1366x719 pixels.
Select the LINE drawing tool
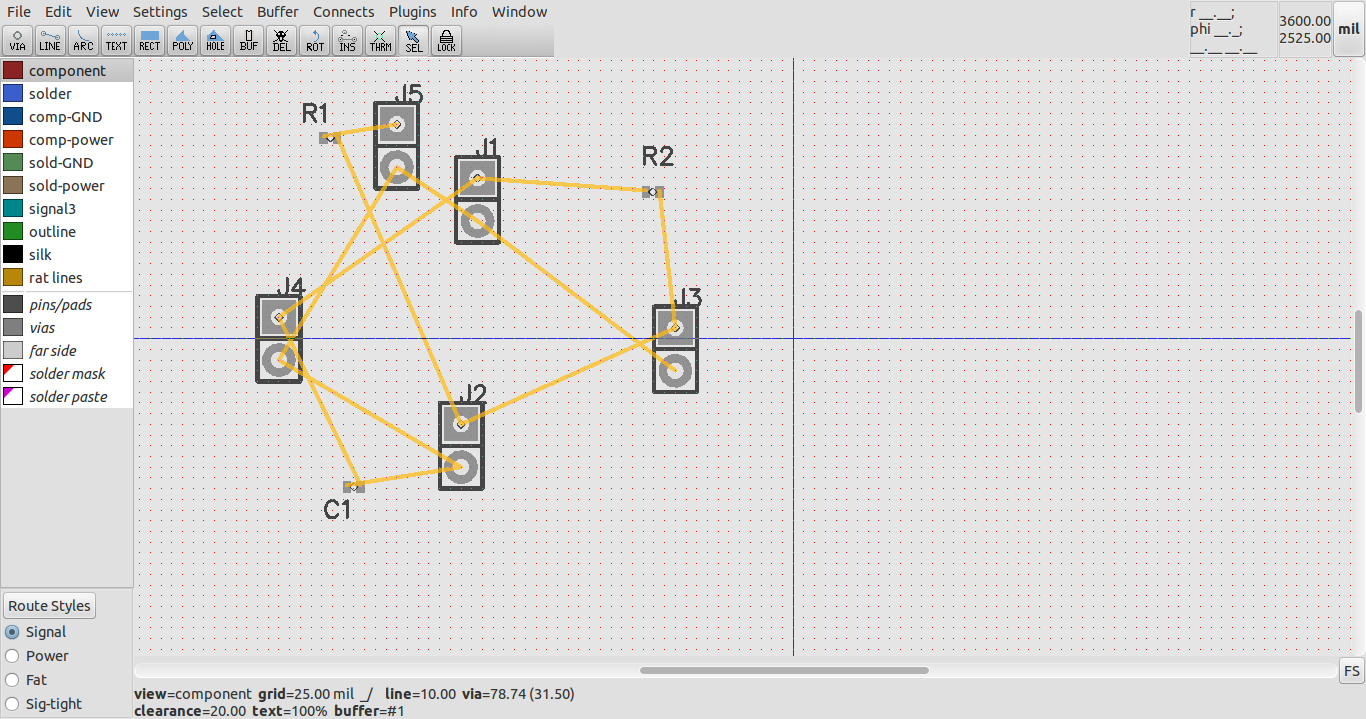(x=50, y=40)
